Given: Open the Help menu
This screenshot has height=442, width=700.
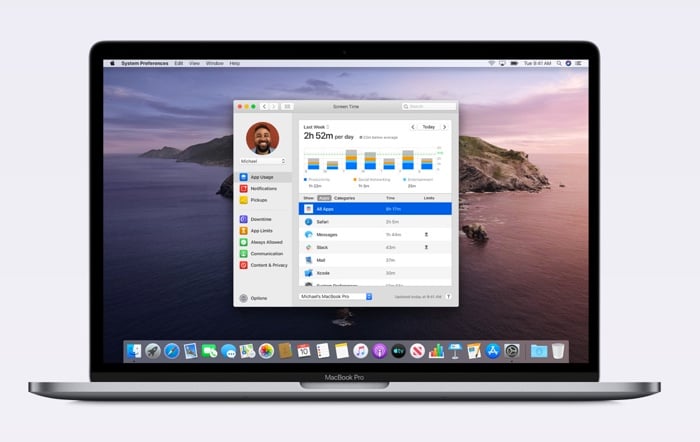Looking at the screenshot, I should tap(234, 63).
